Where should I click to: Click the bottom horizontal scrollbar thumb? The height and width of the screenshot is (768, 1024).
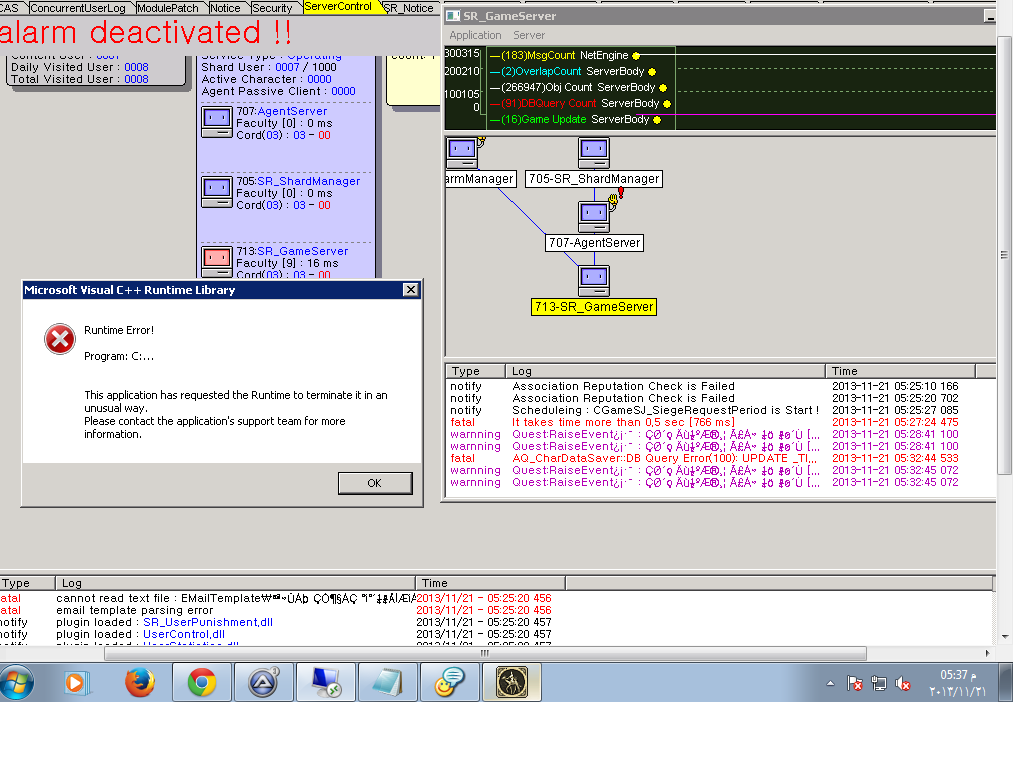point(485,653)
